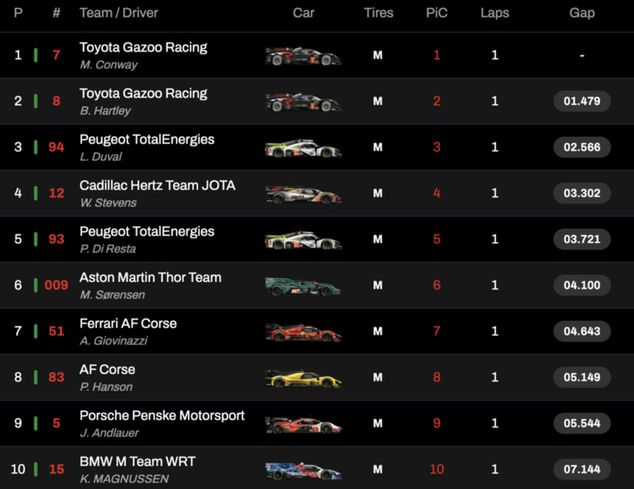Click the #94 Peugeot car image
This screenshot has width=634, height=489.
click(x=303, y=148)
